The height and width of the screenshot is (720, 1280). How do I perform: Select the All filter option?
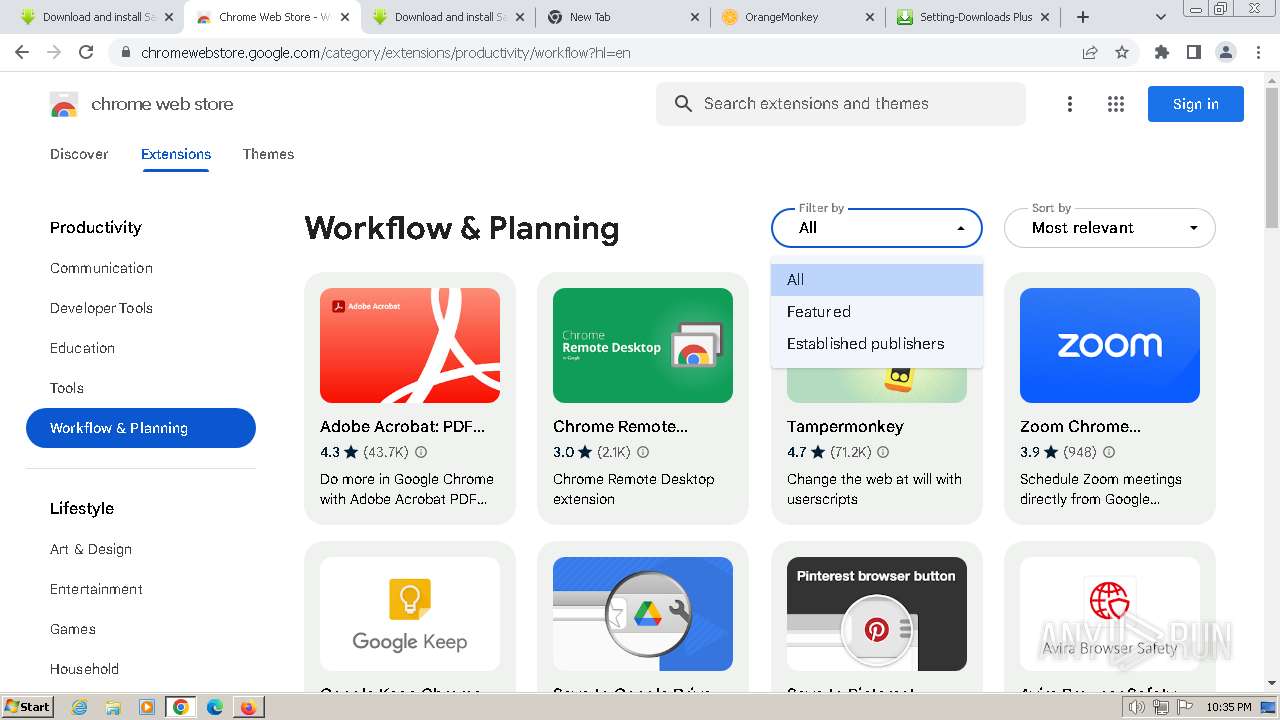pos(877,280)
